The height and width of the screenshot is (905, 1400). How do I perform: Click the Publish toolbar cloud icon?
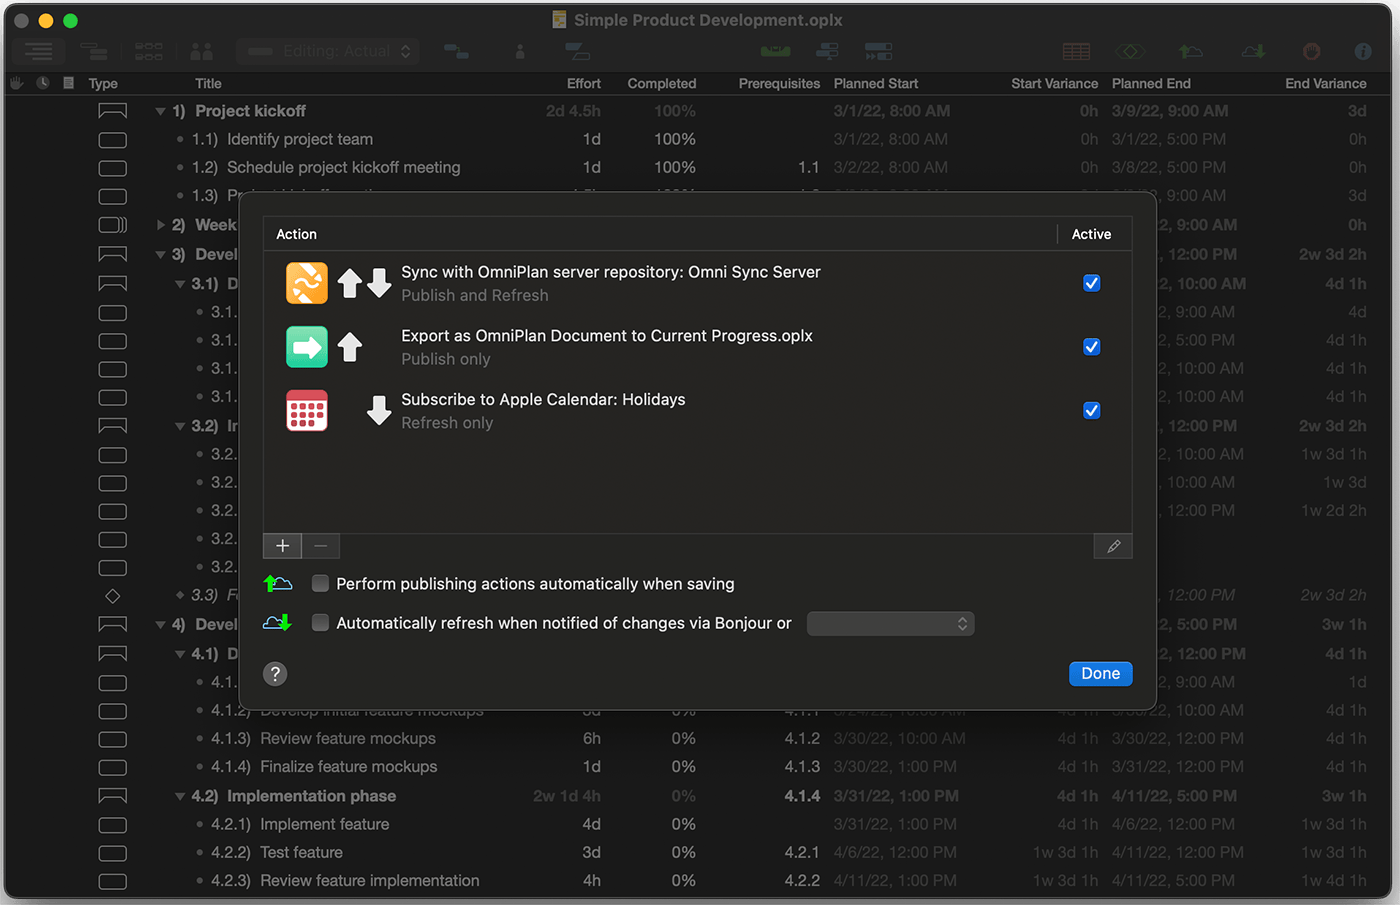[x=1189, y=51]
